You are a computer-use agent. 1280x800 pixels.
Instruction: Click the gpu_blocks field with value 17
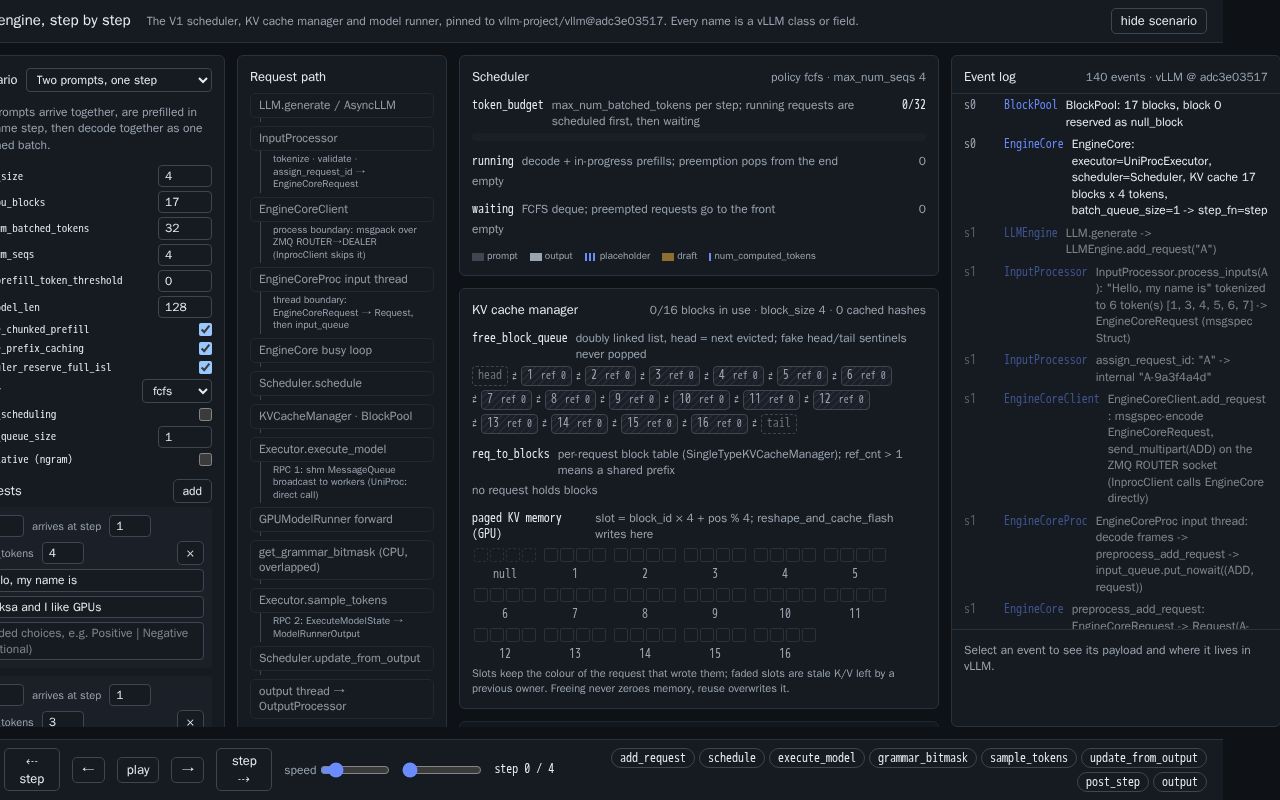pos(185,202)
